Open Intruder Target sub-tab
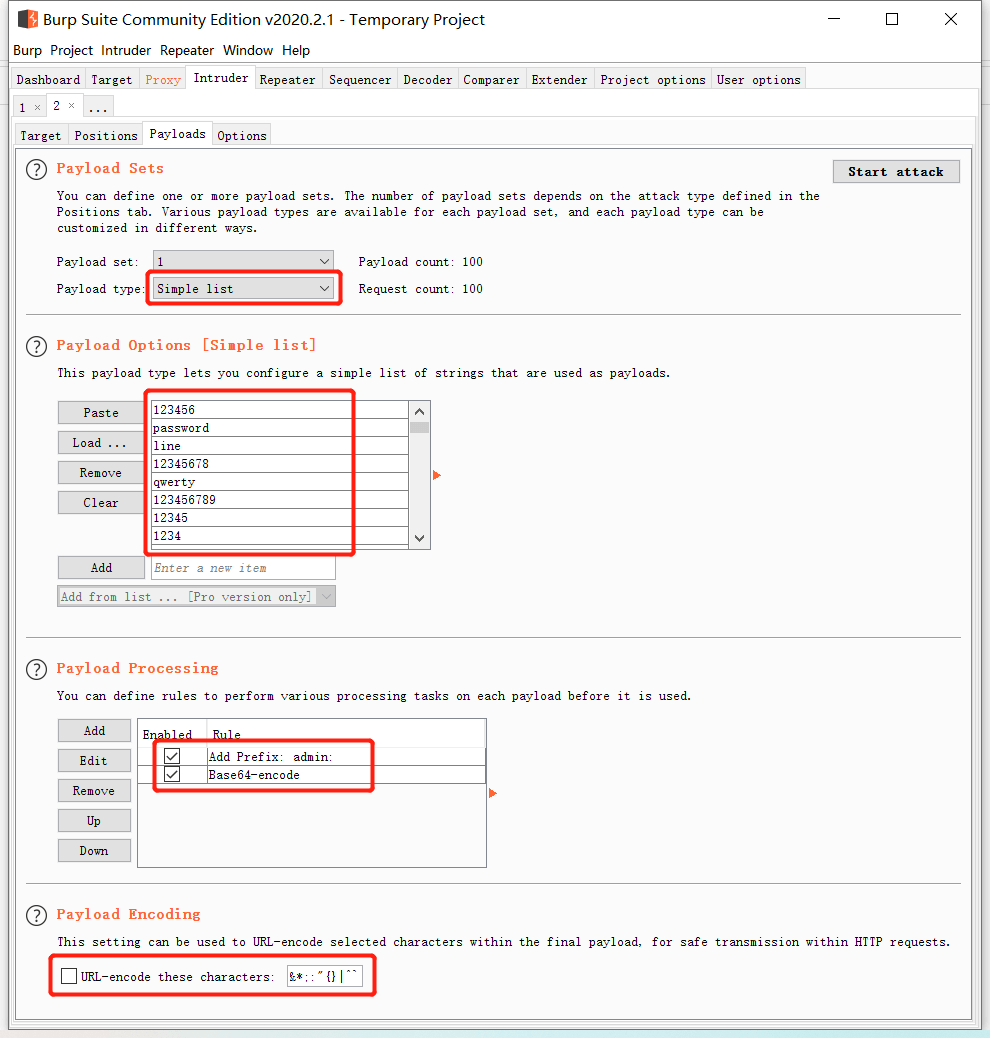The image size is (990, 1038). pos(40,135)
